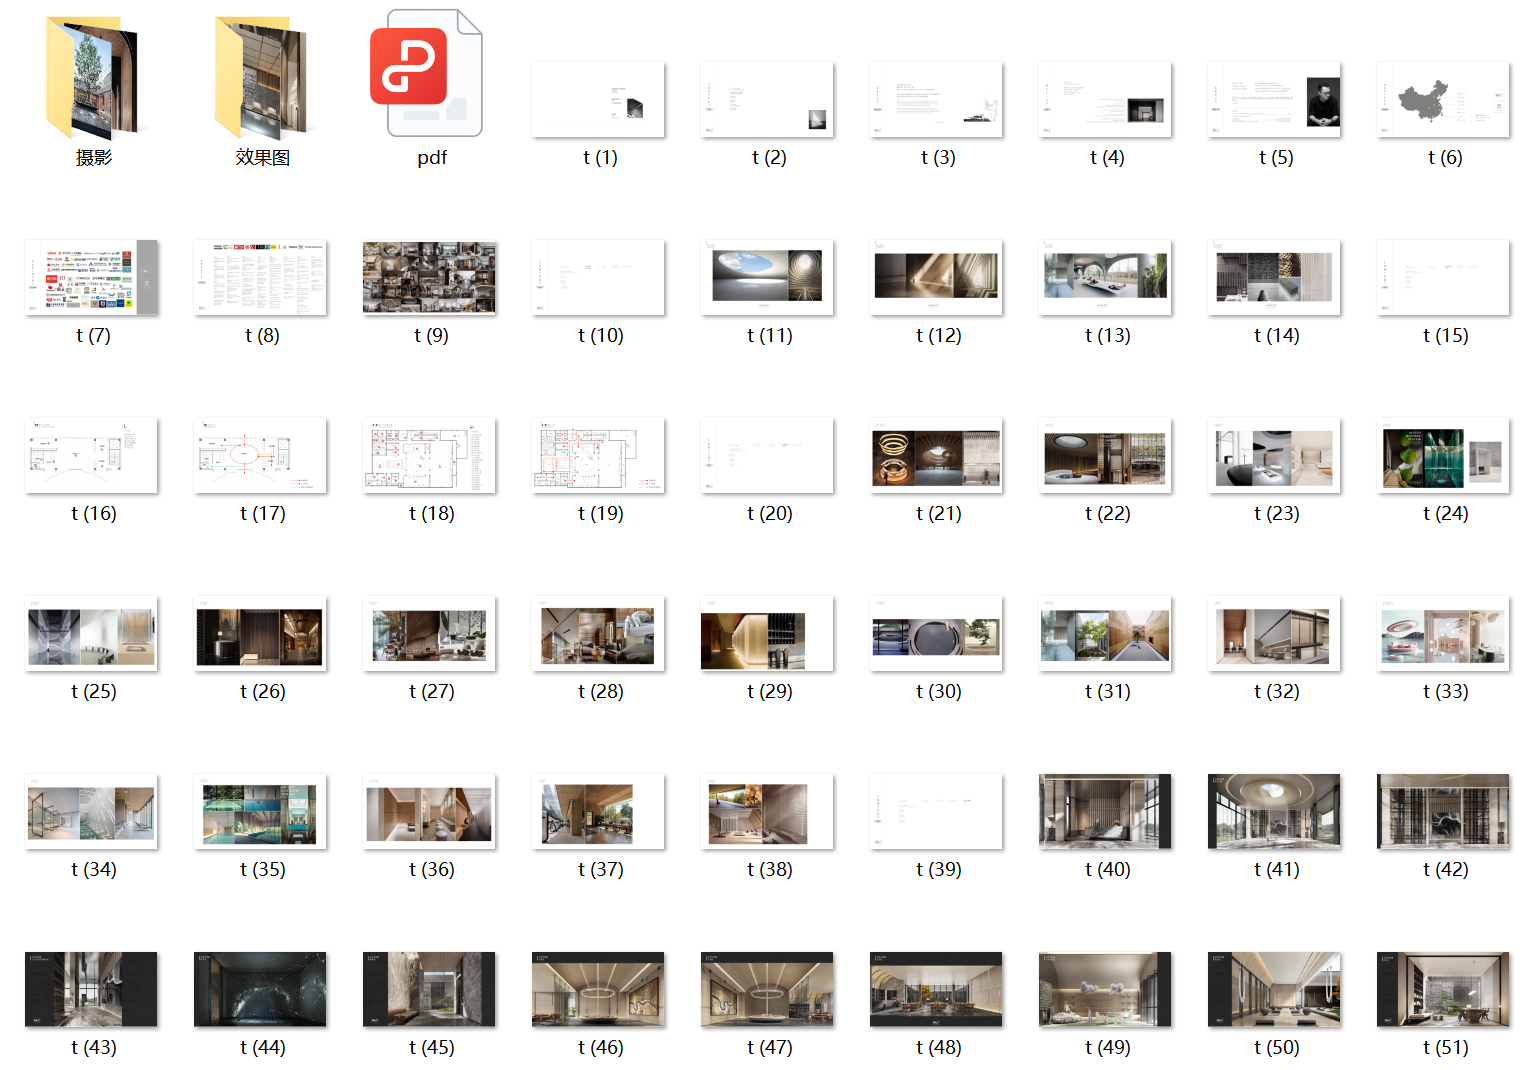Open the t (9) photo collage thumbnail
The width and height of the screenshot is (1536, 1070).
429,278
